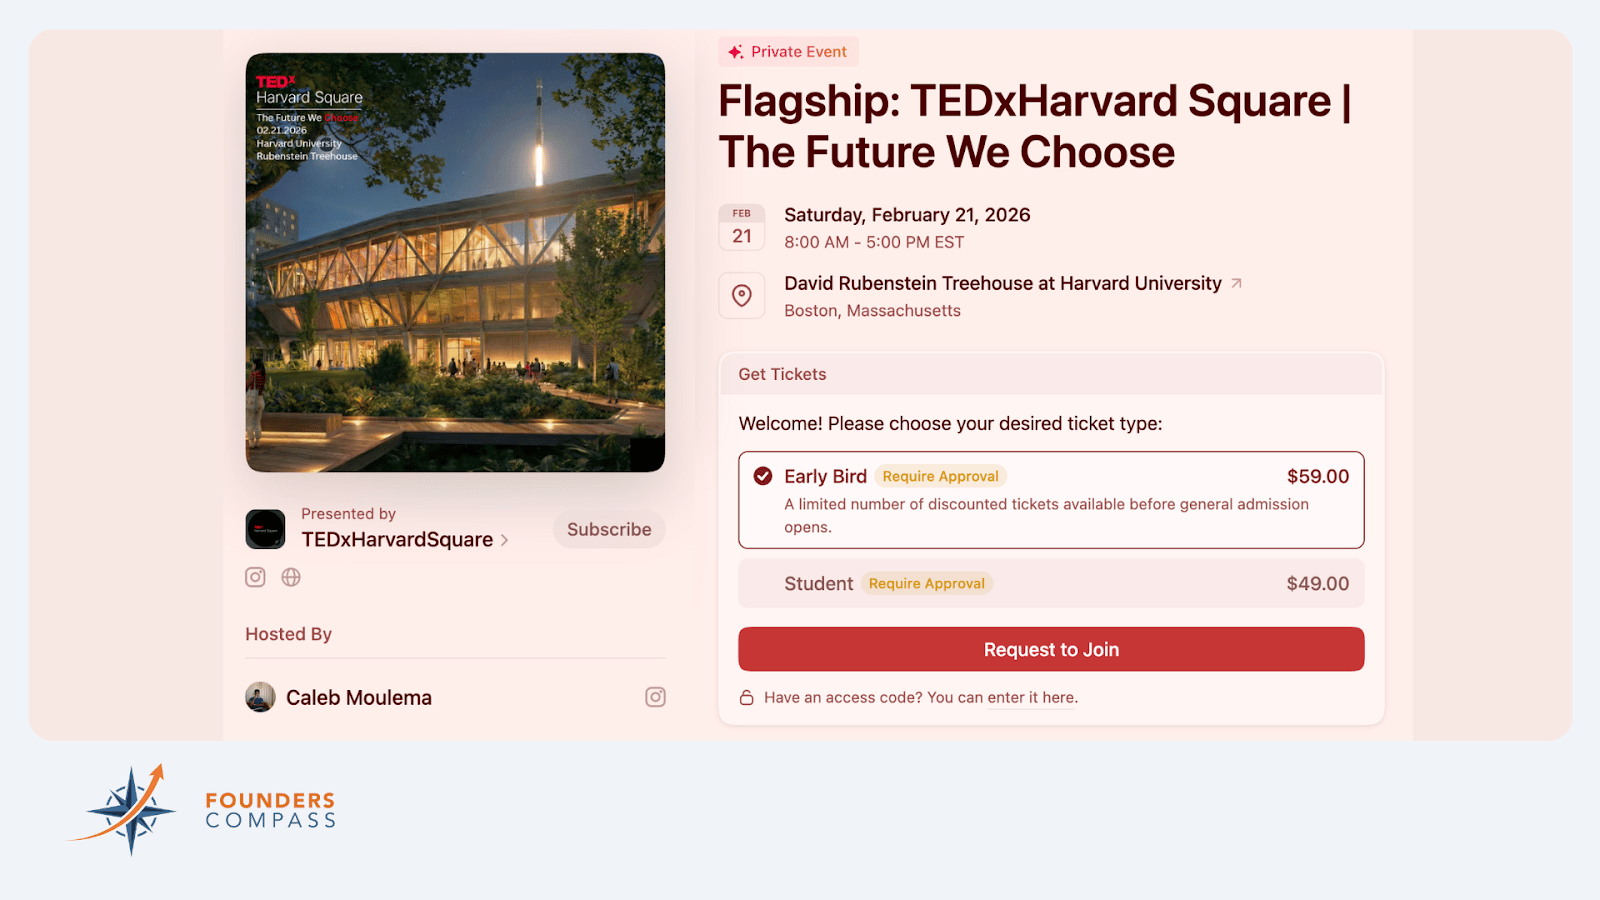1600x900 pixels.
Task: Expand TEDxHarvardSquare organizer page chevron
Action: pos(505,540)
